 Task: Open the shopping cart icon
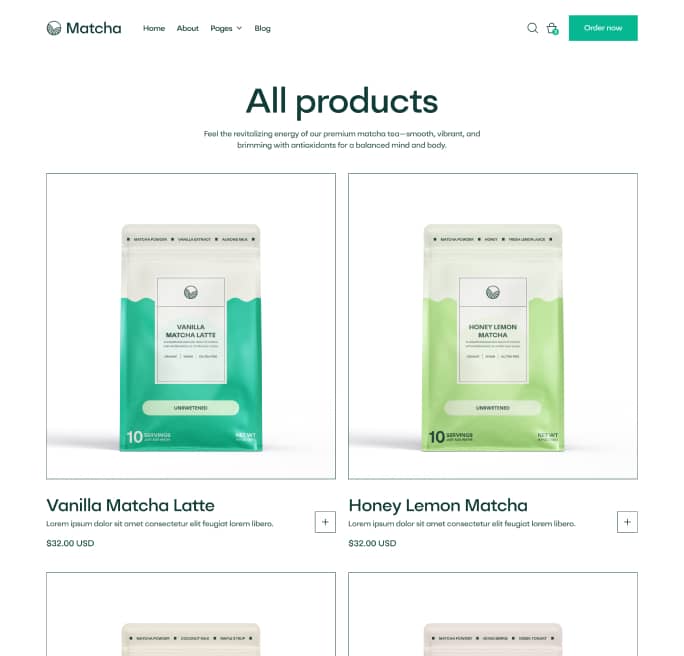pyautogui.click(x=552, y=28)
